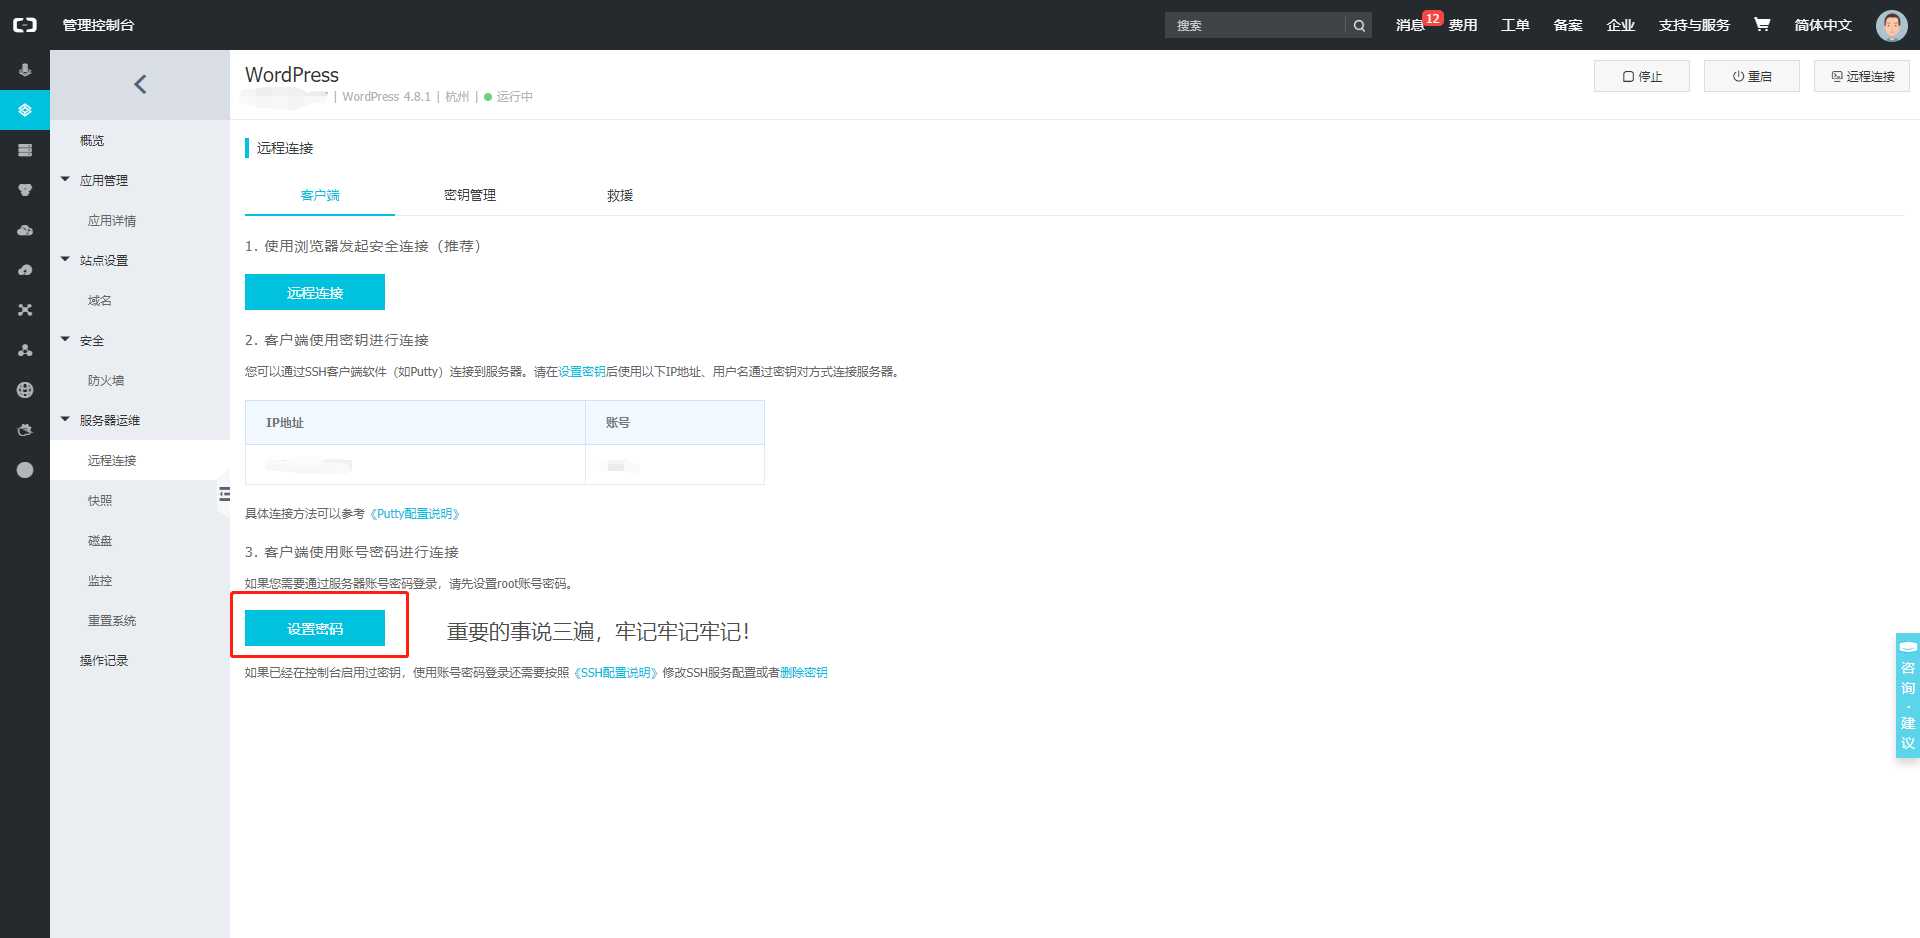The width and height of the screenshot is (1920, 938).
Task: Click the back arrow in sidebar header
Action: [x=140, y=85]
